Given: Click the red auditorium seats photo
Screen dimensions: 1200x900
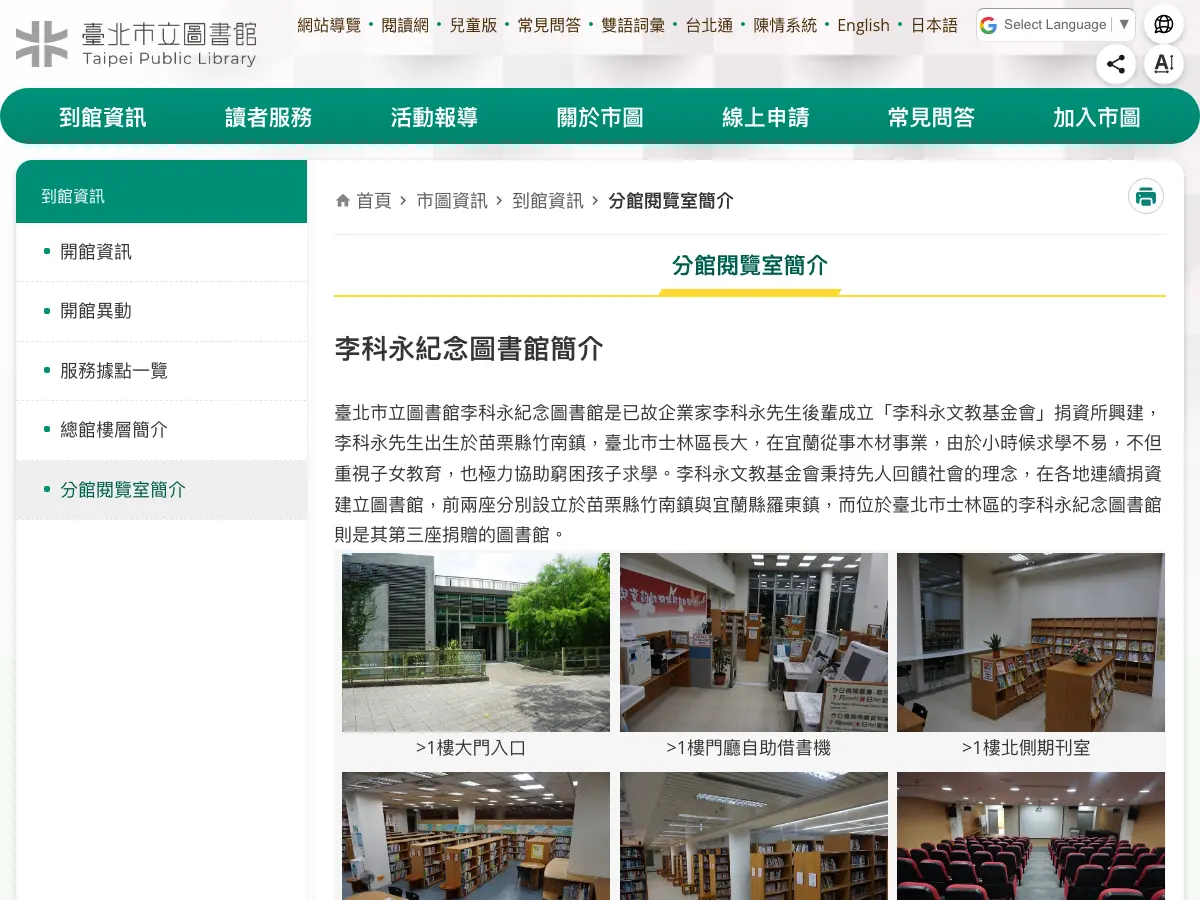Looking at the screenshot, I should 1031,836.
